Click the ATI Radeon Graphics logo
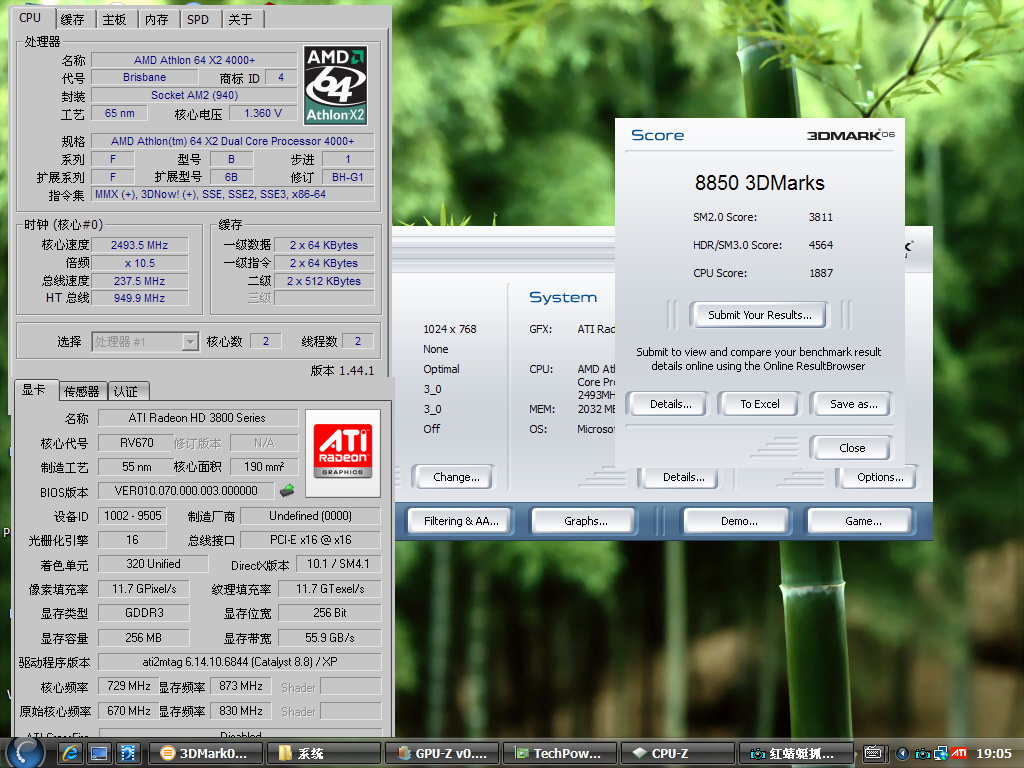The width and height of the screenshot is (1024, 768). 343,453
